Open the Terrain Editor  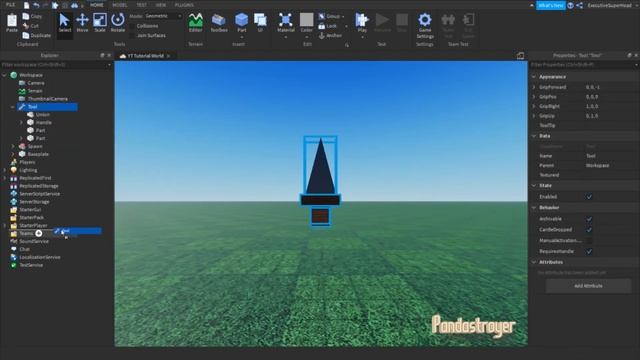(196, 22)
